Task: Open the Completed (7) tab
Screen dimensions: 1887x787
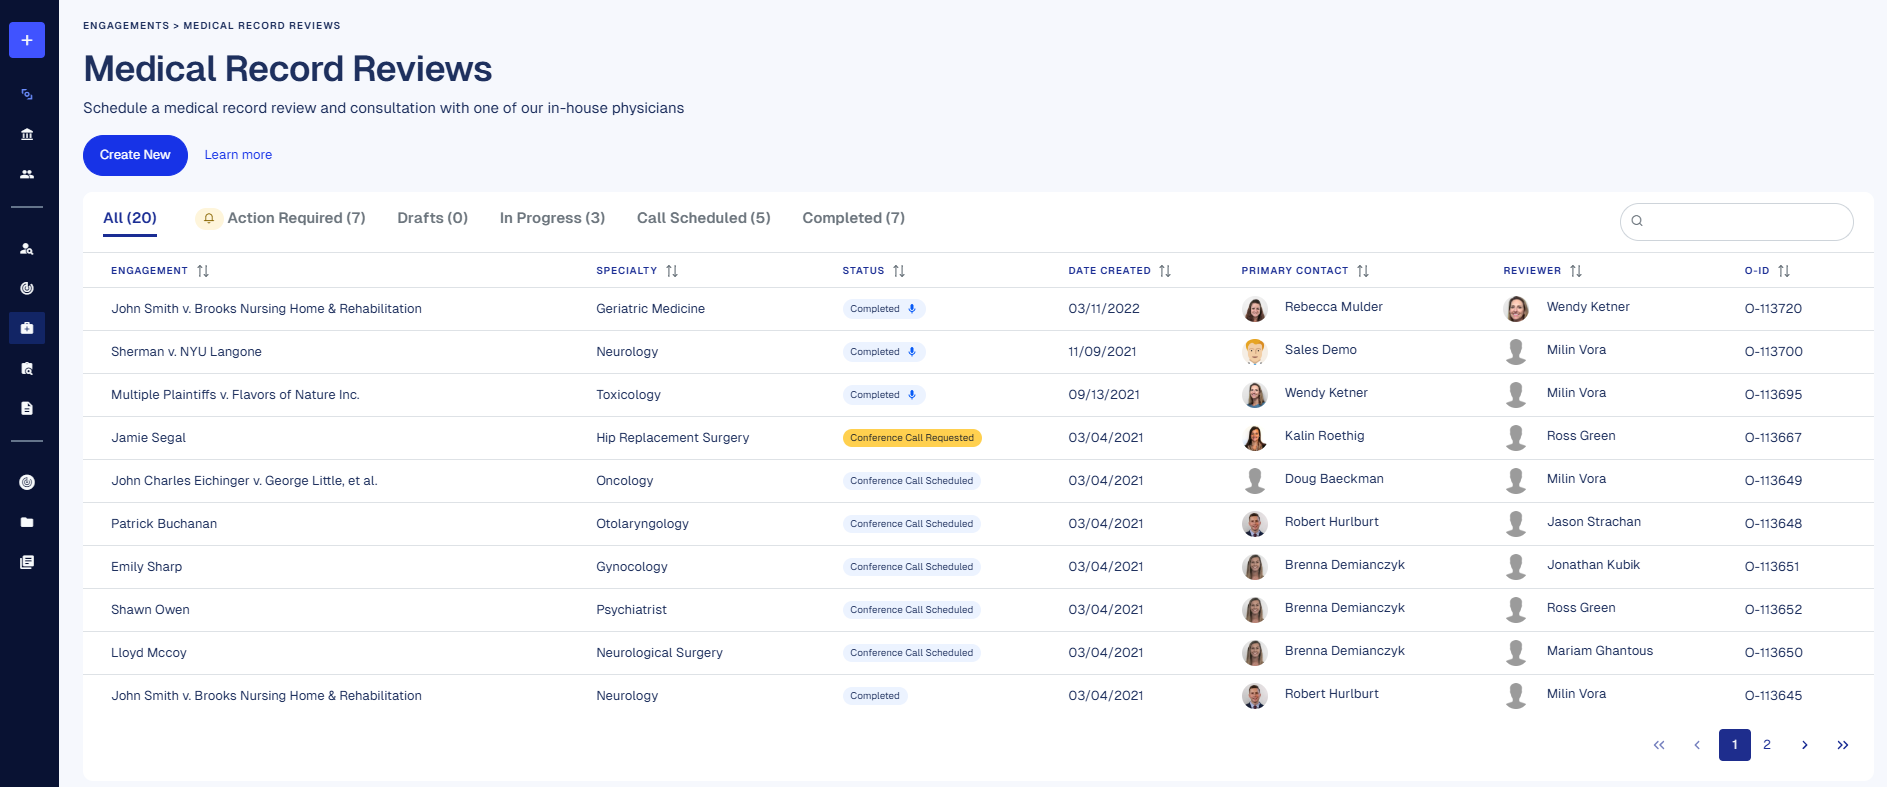Action: click(x=853, y=218)
